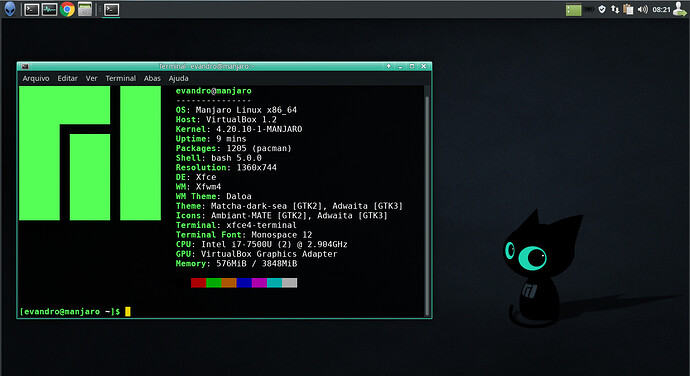Click the 'WM: Xfwm4' line
The height and width of the screenshot is (376, 690).
[x=198, y=187]
